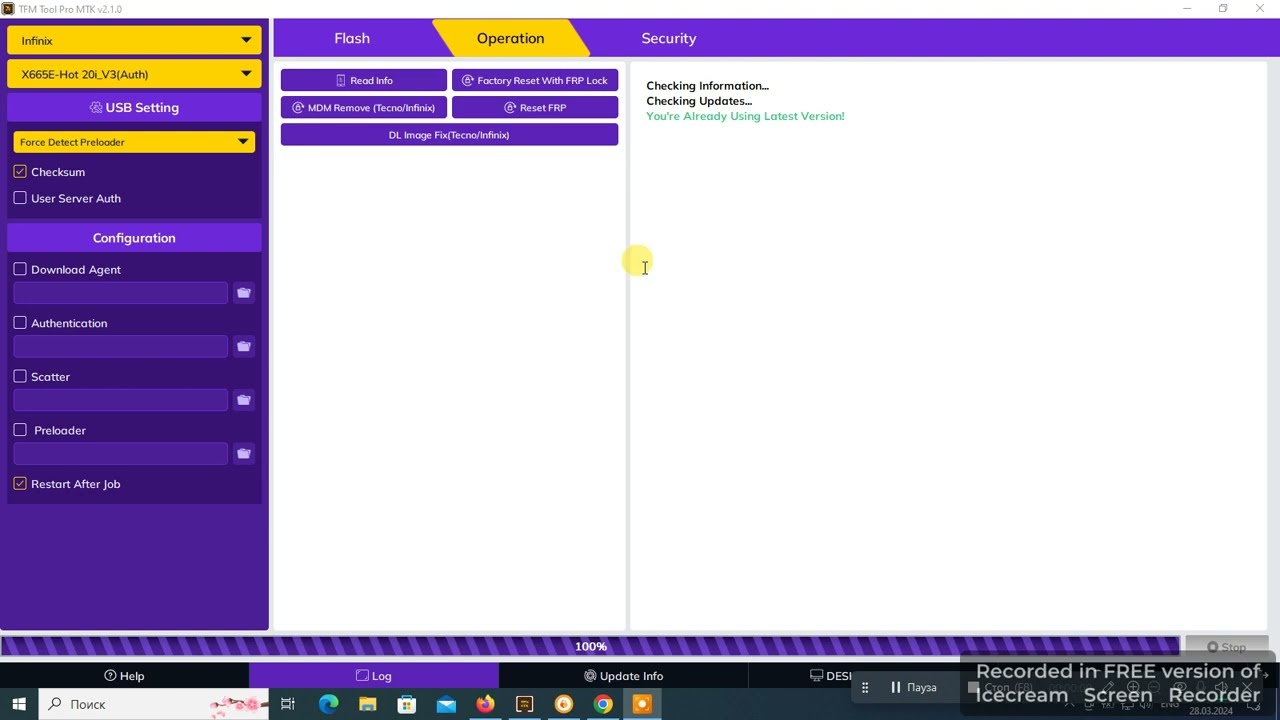Click the Preloader path field
This screenshot has width=1280, height=720.
point(121,454)
